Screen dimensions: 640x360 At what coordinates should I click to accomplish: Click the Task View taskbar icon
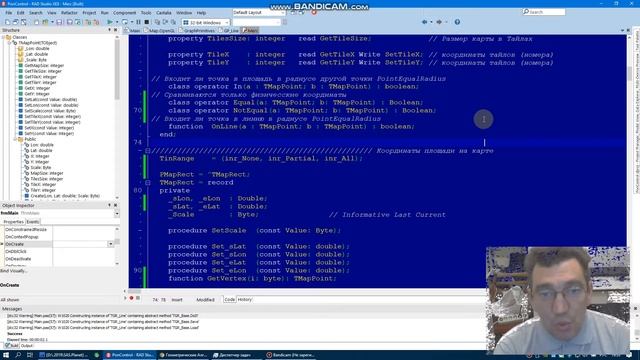point(30,355)
